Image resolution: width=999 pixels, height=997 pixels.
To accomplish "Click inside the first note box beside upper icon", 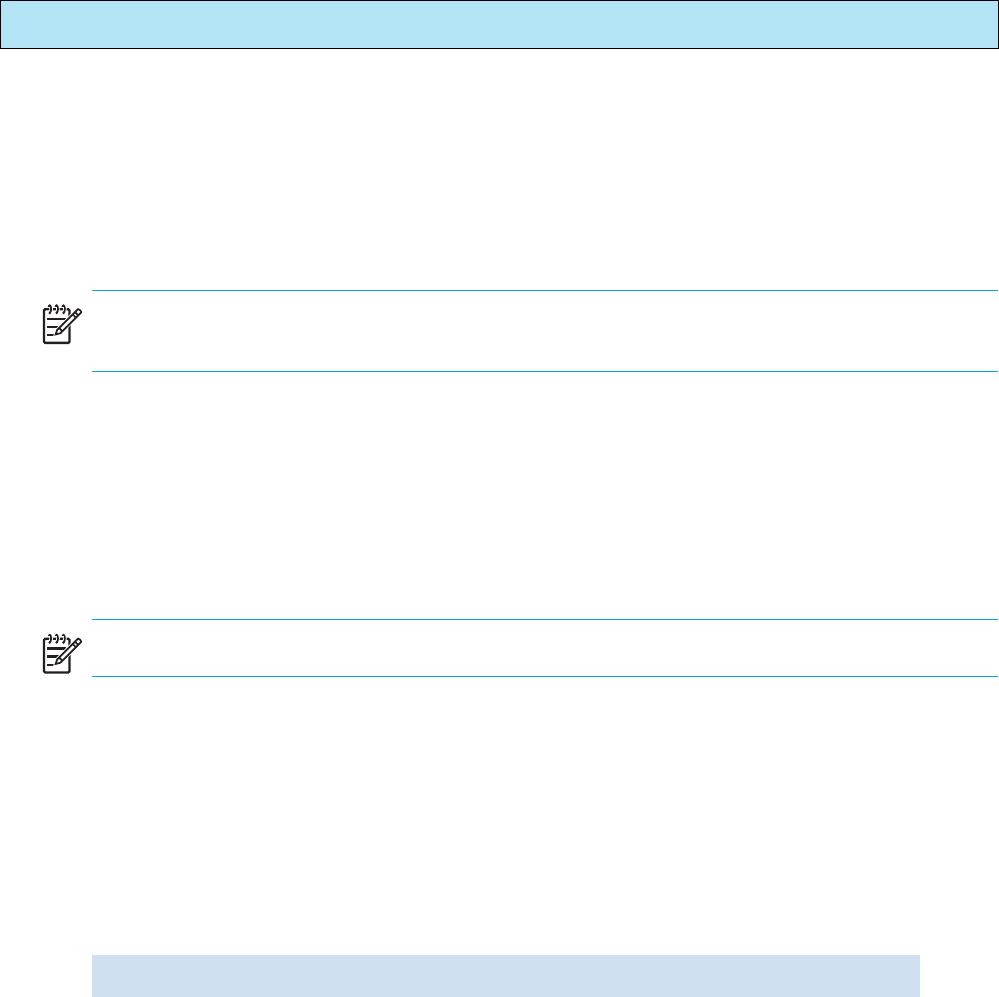I will click(545, 331).
